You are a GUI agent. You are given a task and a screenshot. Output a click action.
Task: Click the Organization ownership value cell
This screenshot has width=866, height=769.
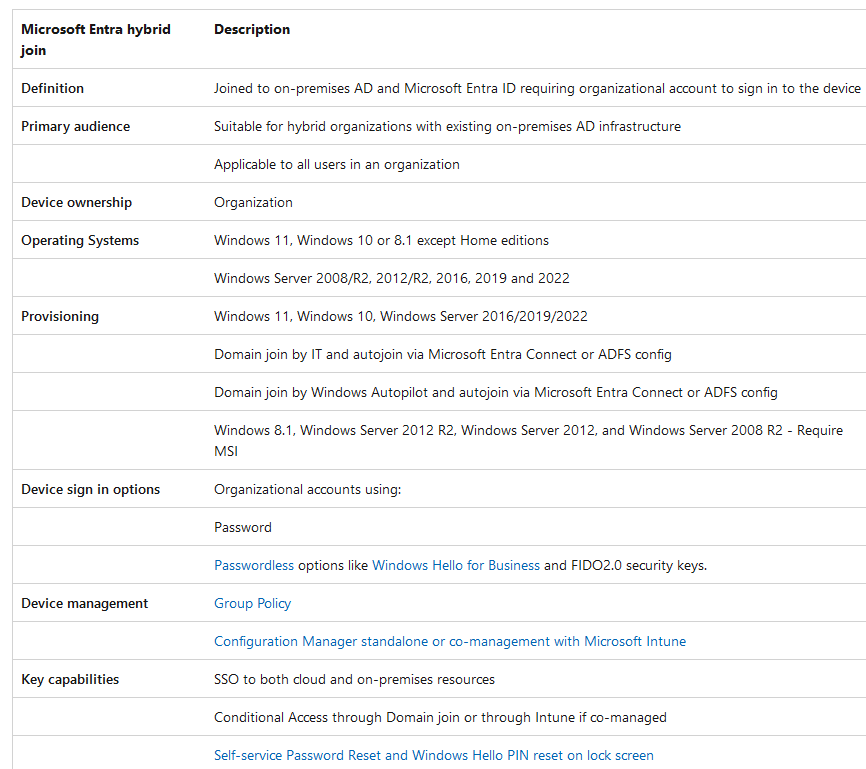coord(253,202)
